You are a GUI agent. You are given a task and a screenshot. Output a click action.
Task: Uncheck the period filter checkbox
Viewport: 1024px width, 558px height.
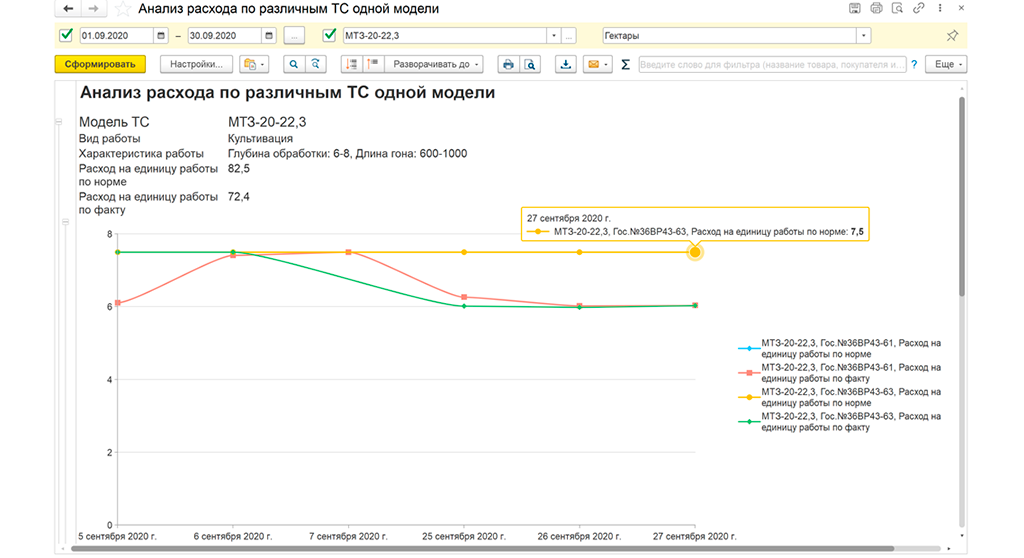tap(66, 35)
